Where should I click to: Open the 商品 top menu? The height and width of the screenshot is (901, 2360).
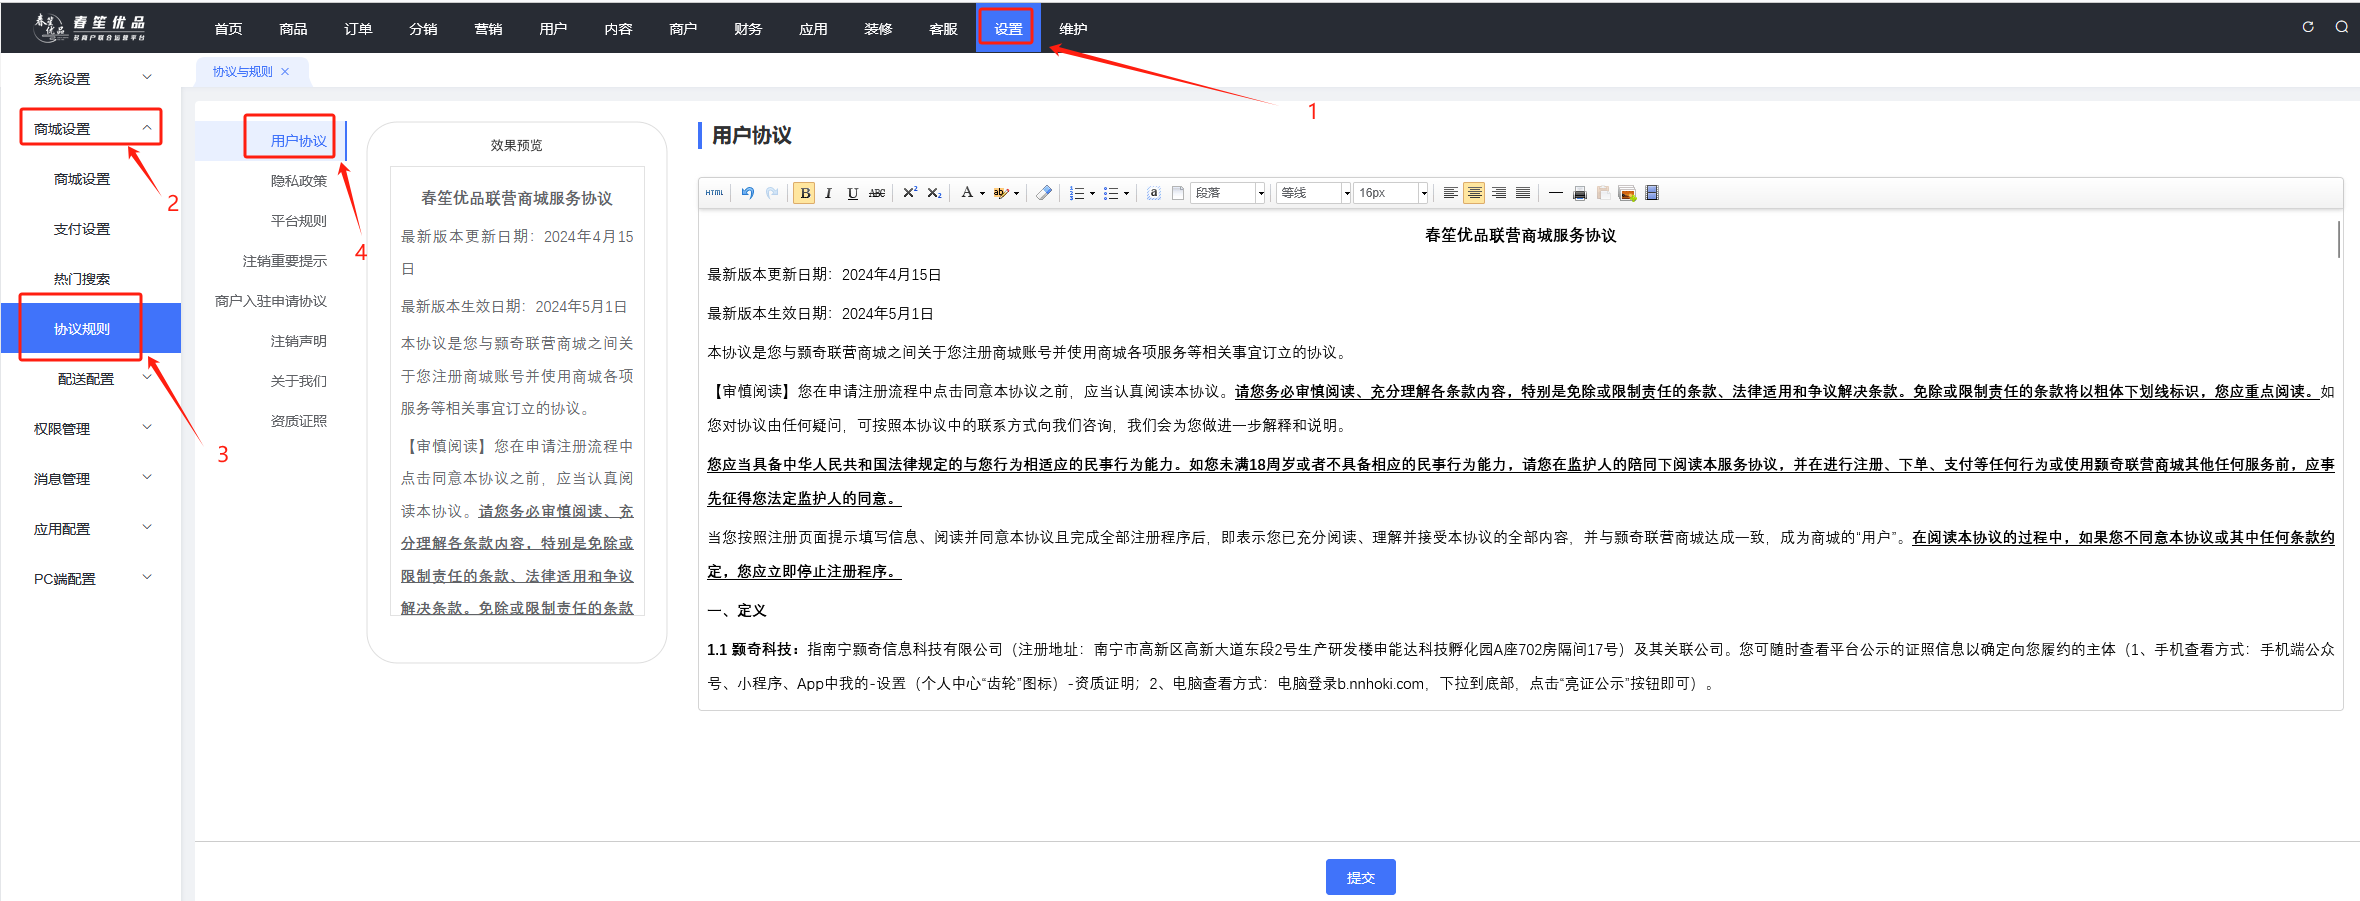click(x=293, y=28)
